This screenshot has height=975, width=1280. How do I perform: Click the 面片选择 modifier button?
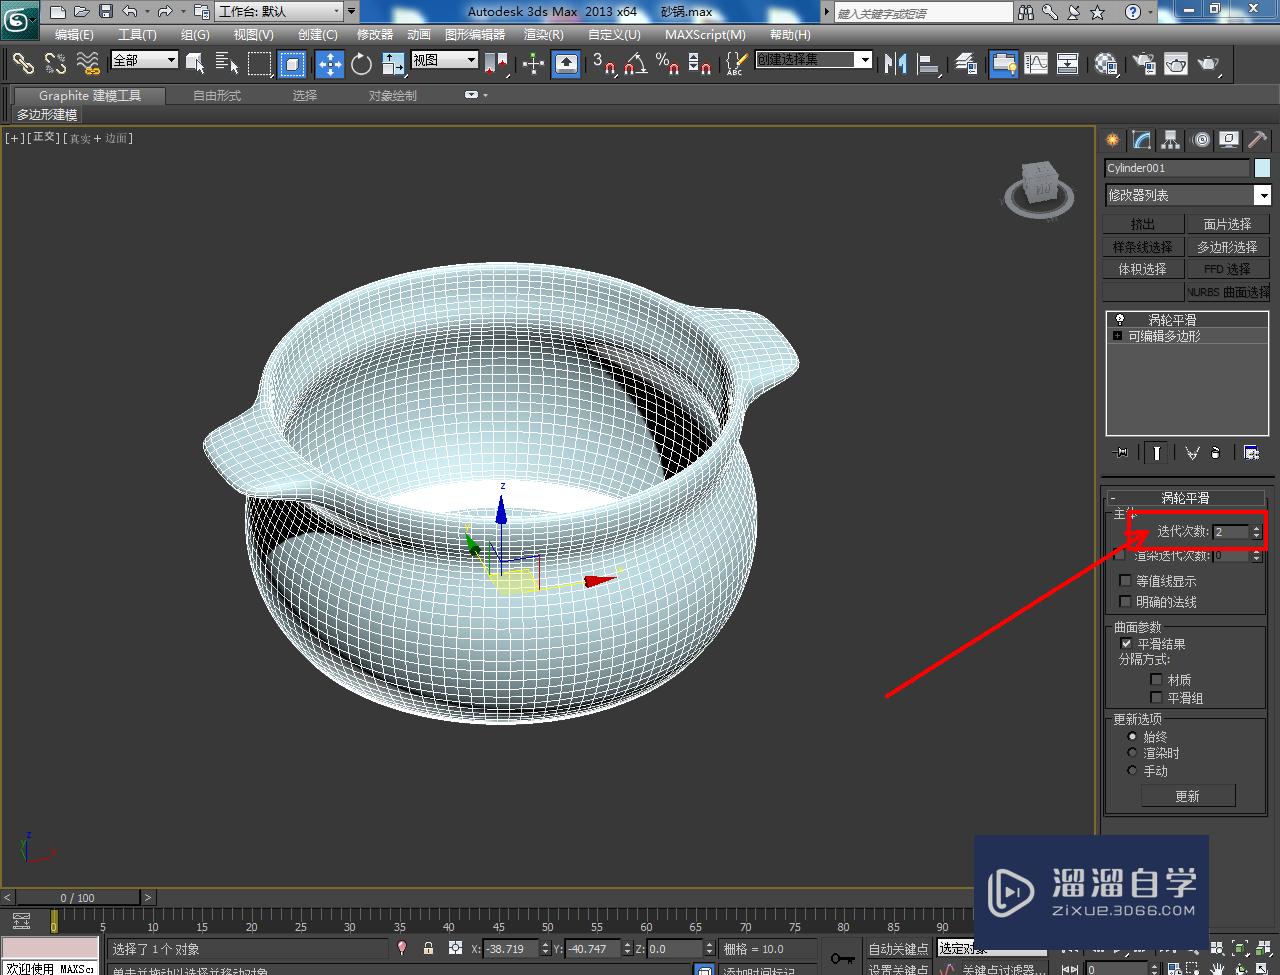[x=1227, y=224]
